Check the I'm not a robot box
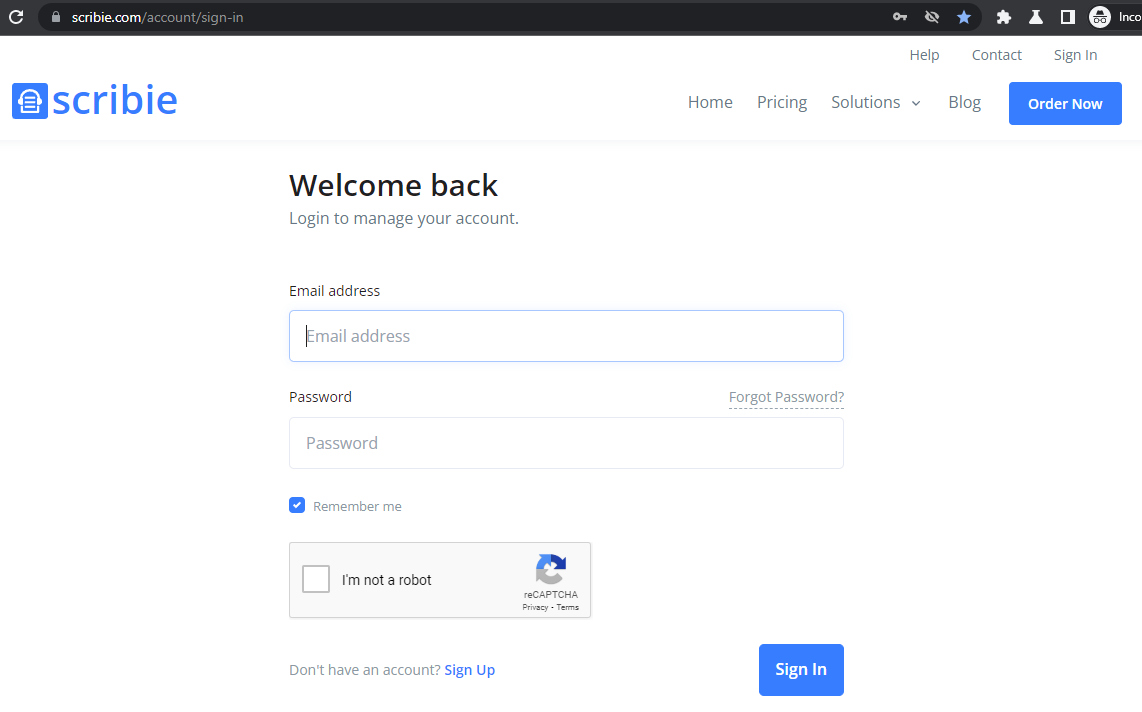The width and height of the screenshot is (1142, 712). [x=316, y=580]
